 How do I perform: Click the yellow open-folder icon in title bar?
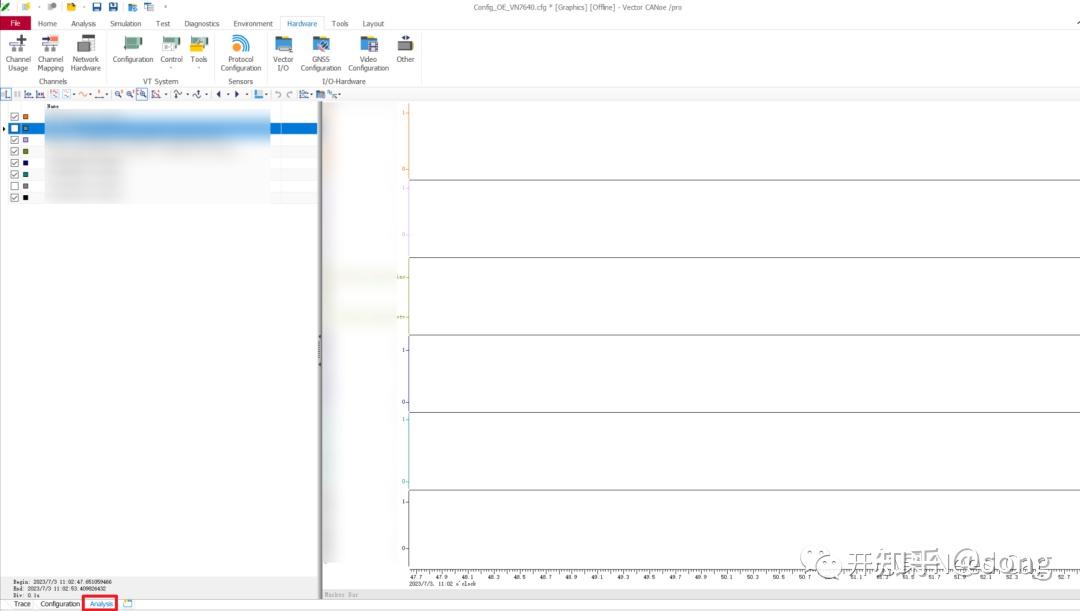[71, 7]
